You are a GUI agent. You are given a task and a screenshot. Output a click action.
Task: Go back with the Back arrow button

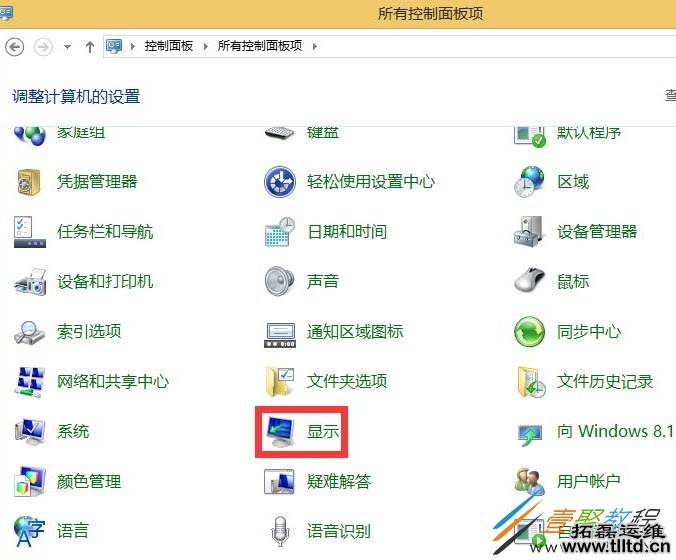tap(15, 46)
